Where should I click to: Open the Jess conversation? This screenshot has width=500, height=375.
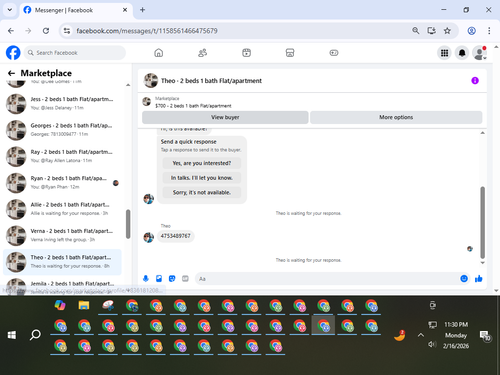(62, 103)
